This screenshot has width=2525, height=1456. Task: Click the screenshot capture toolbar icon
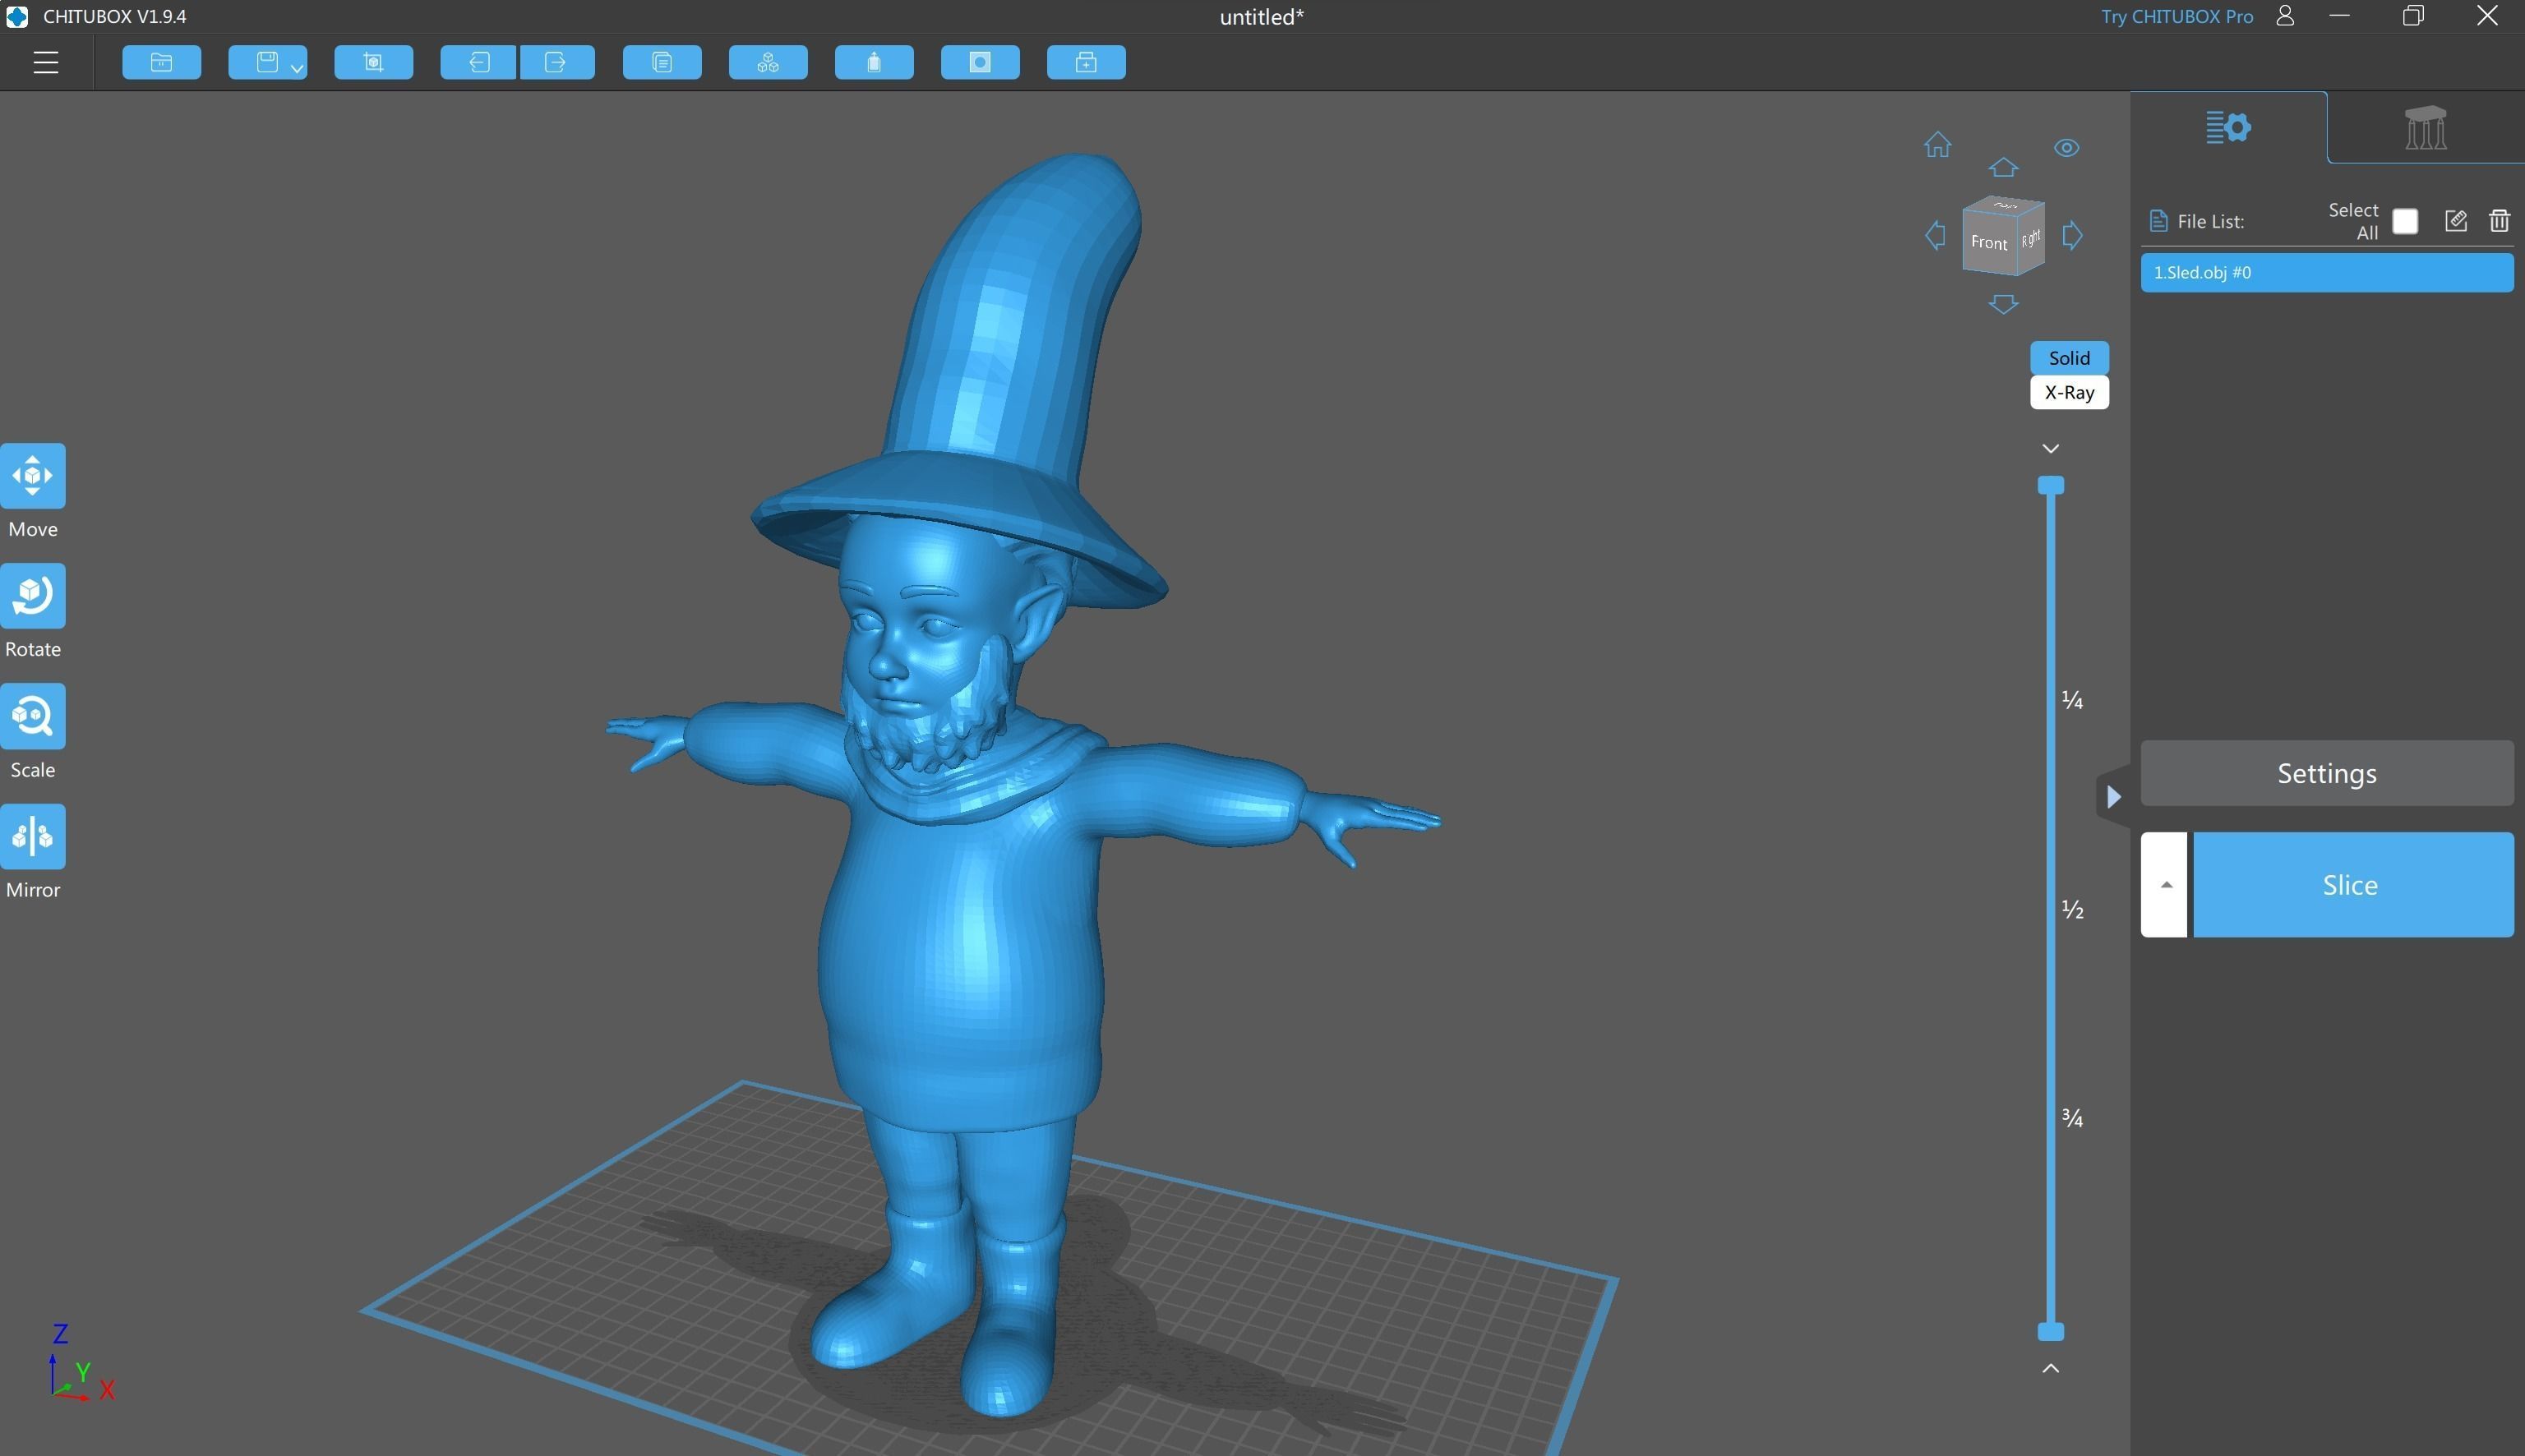(x=373, y=63)
